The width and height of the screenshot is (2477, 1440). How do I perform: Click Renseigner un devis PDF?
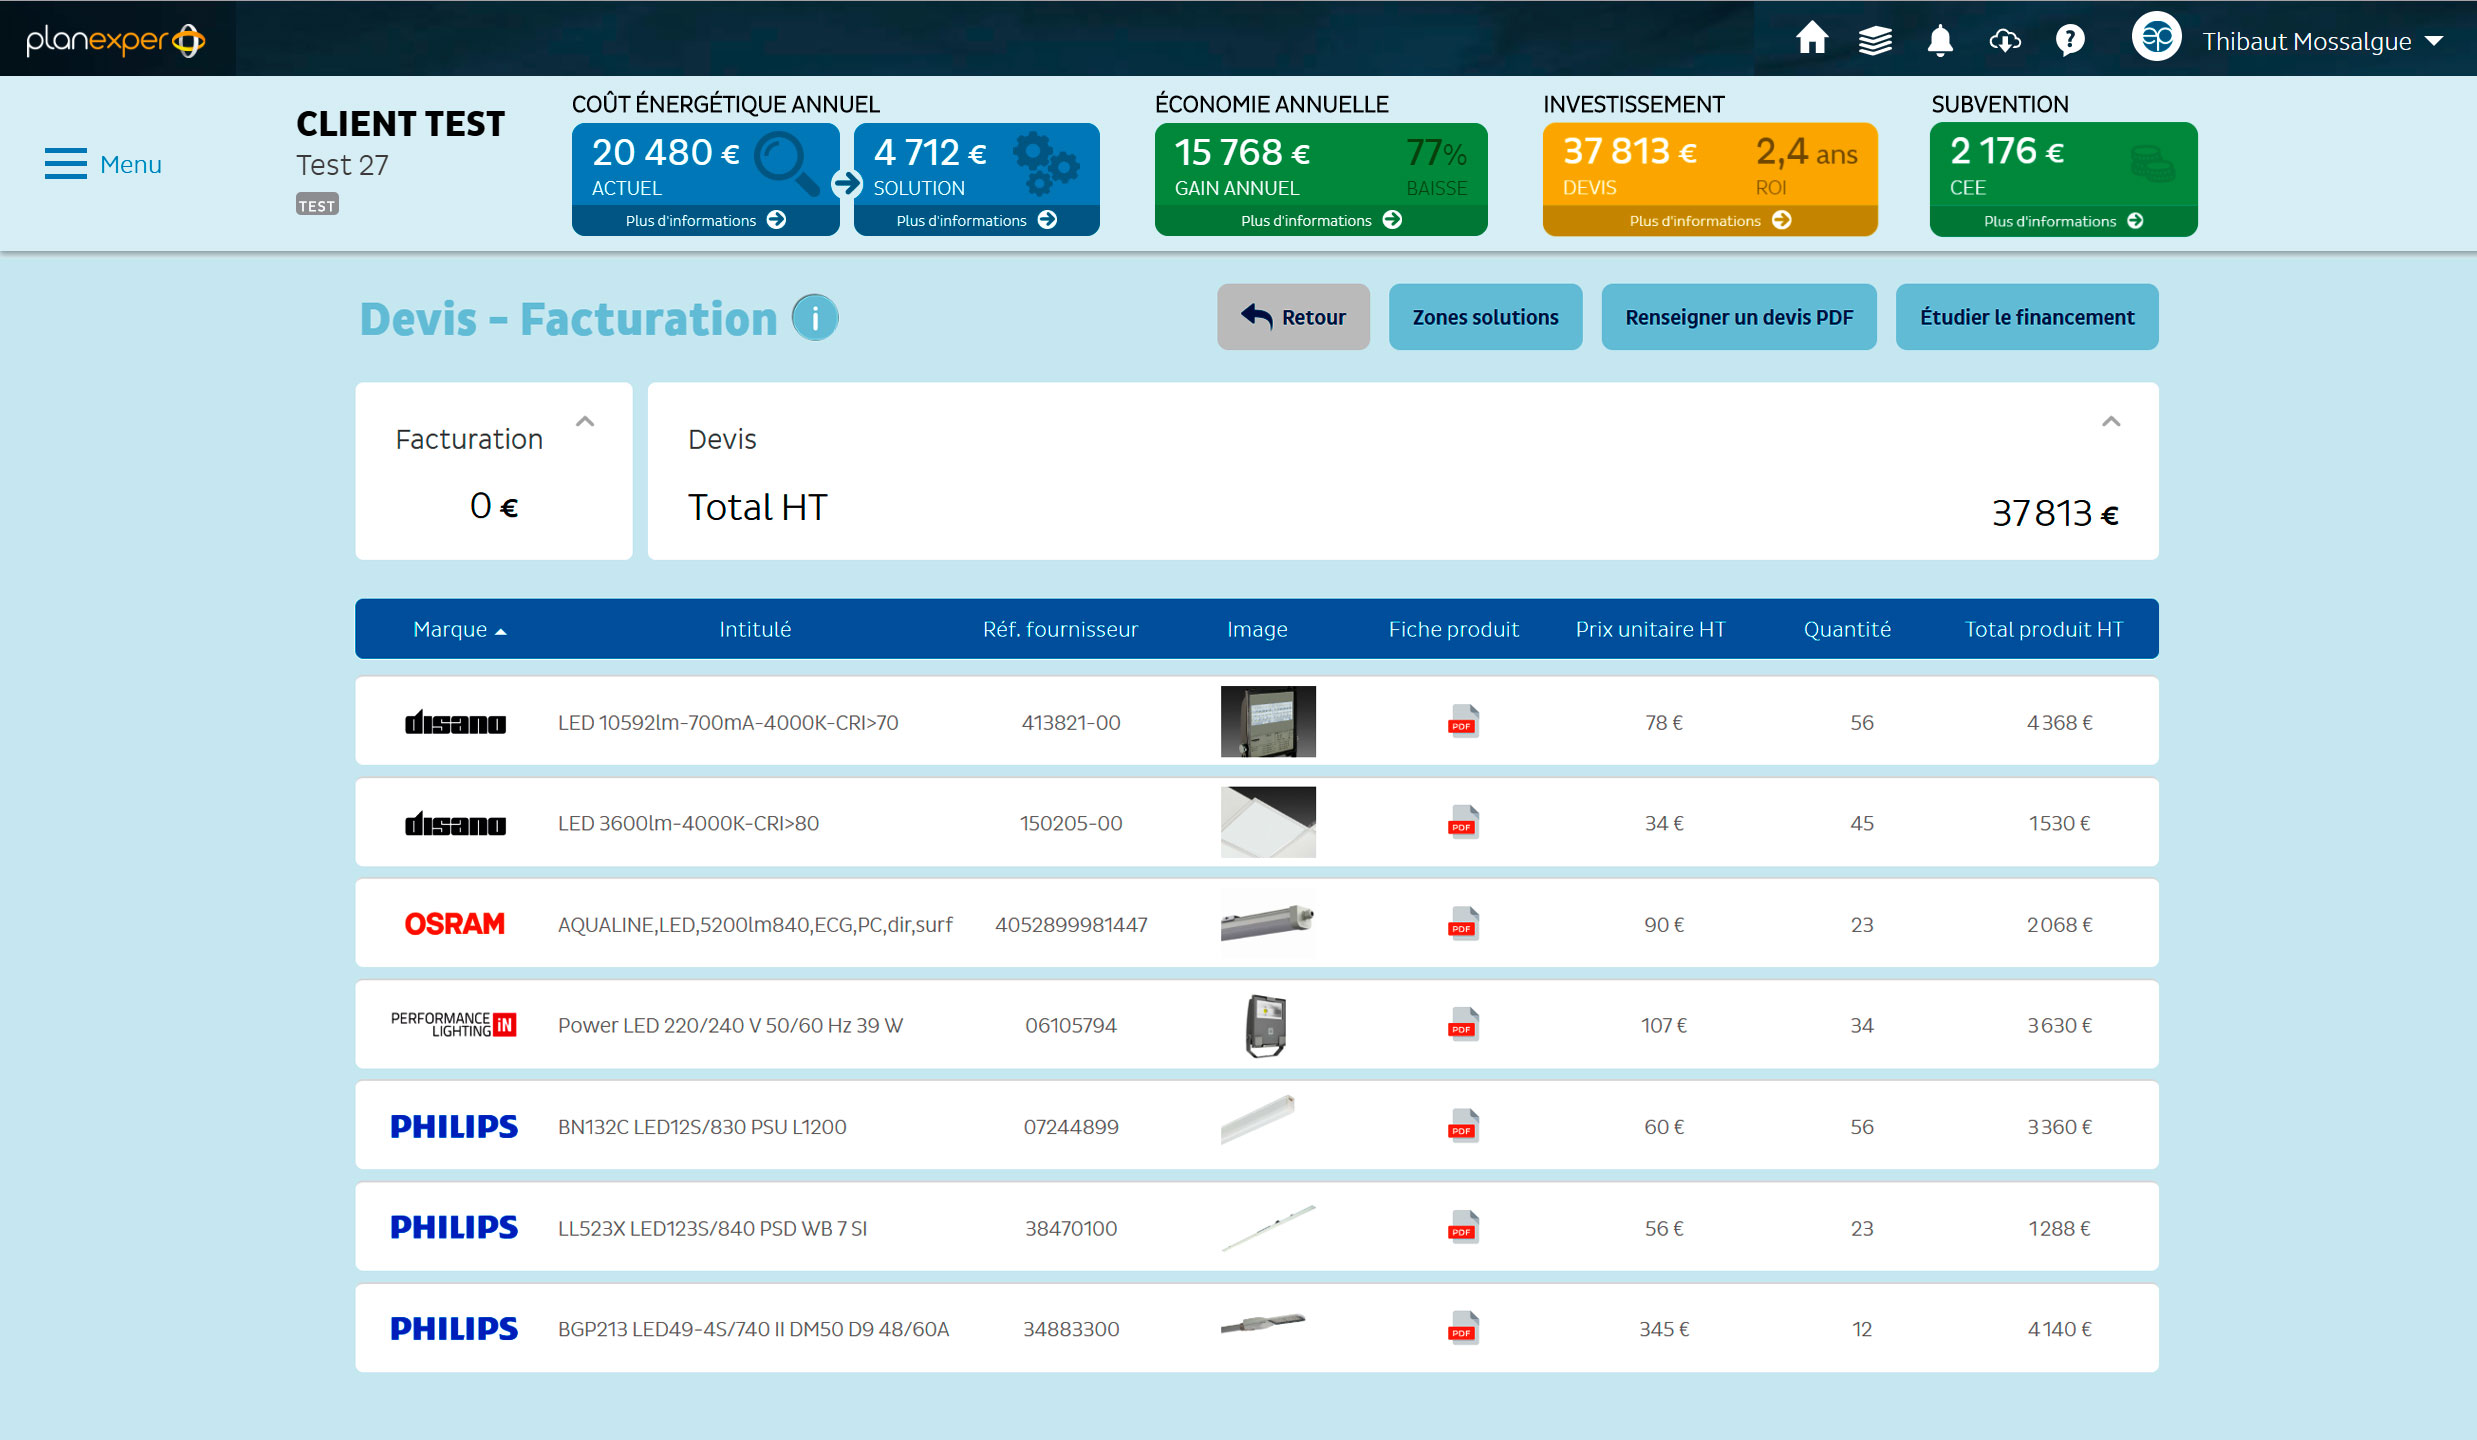[x=1738, y=317]
